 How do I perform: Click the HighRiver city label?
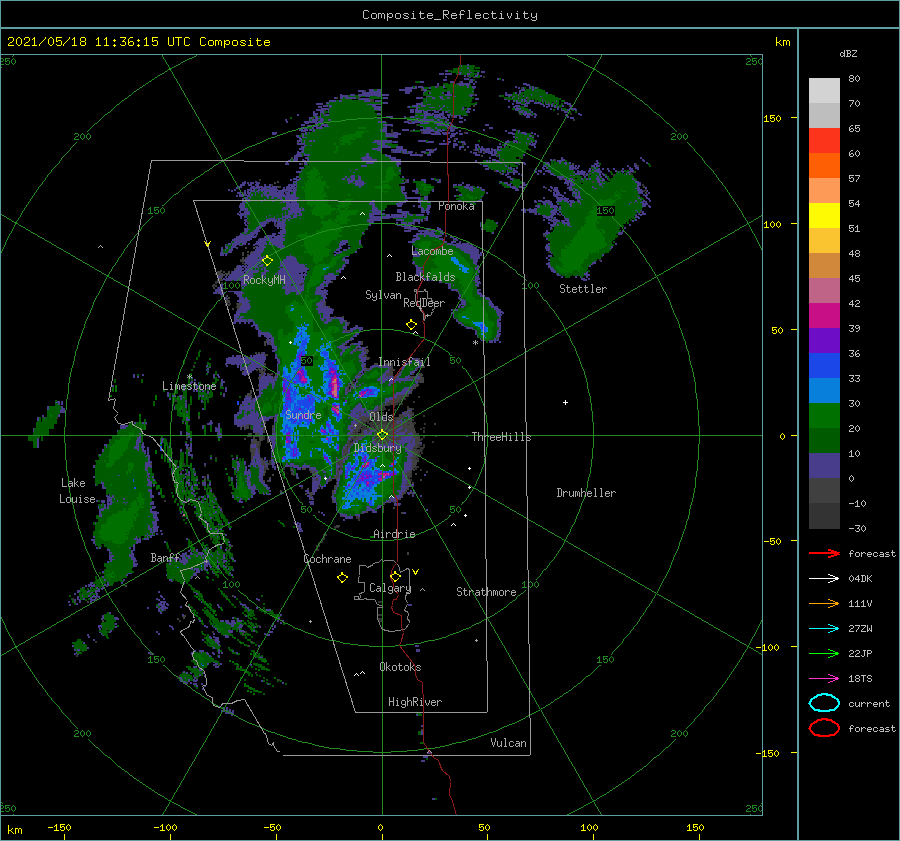(x=414, y=702)
